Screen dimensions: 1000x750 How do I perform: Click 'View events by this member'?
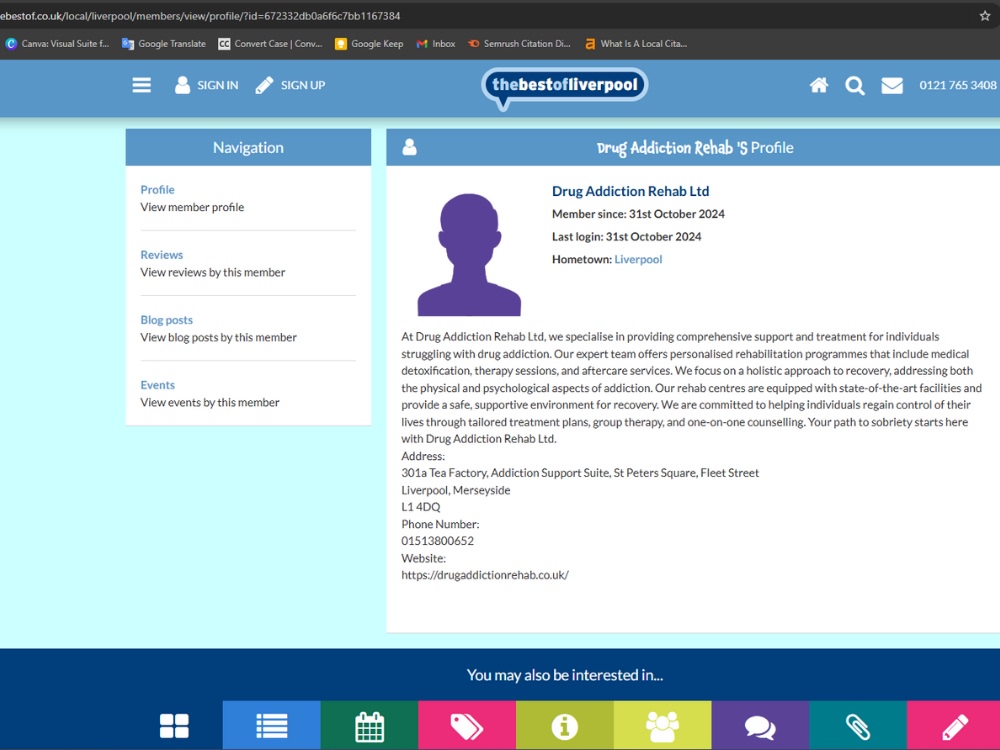(x=210, y=402)
